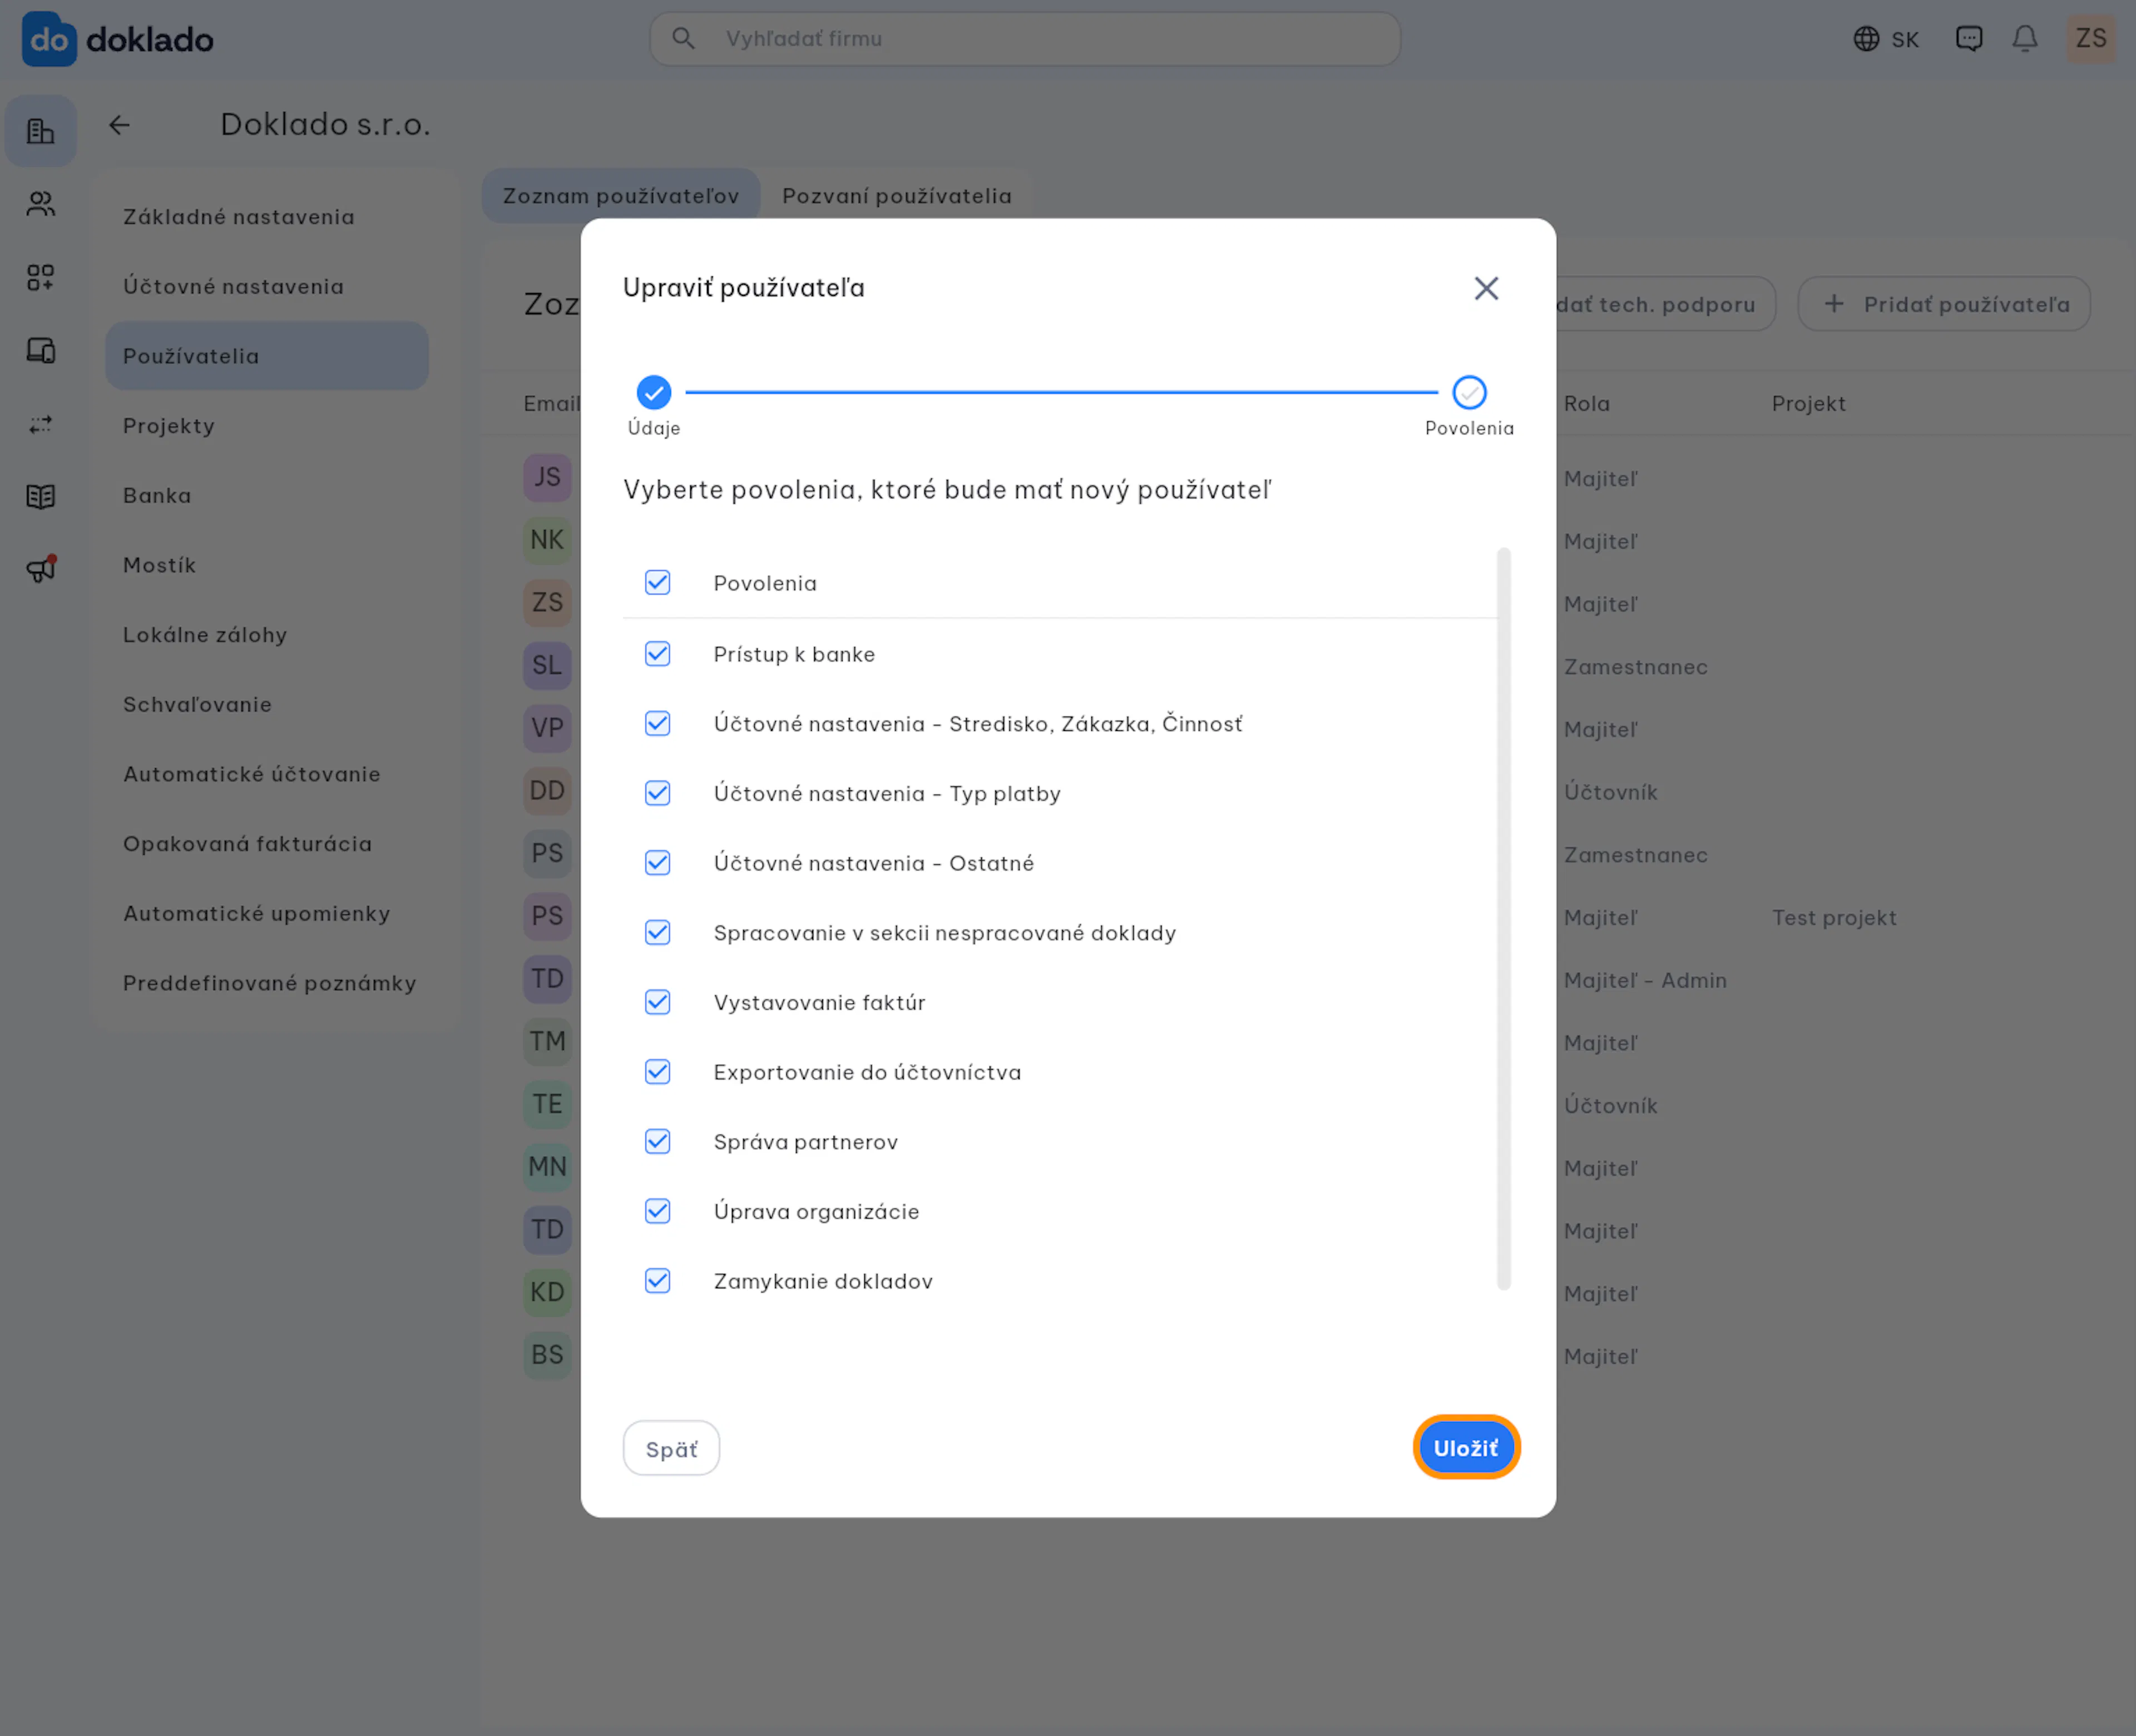This screenshot has height=1736, width=2136.
Task: Open the notifications bell icon
Action: pyautogui.click(x=2025, y=39)
